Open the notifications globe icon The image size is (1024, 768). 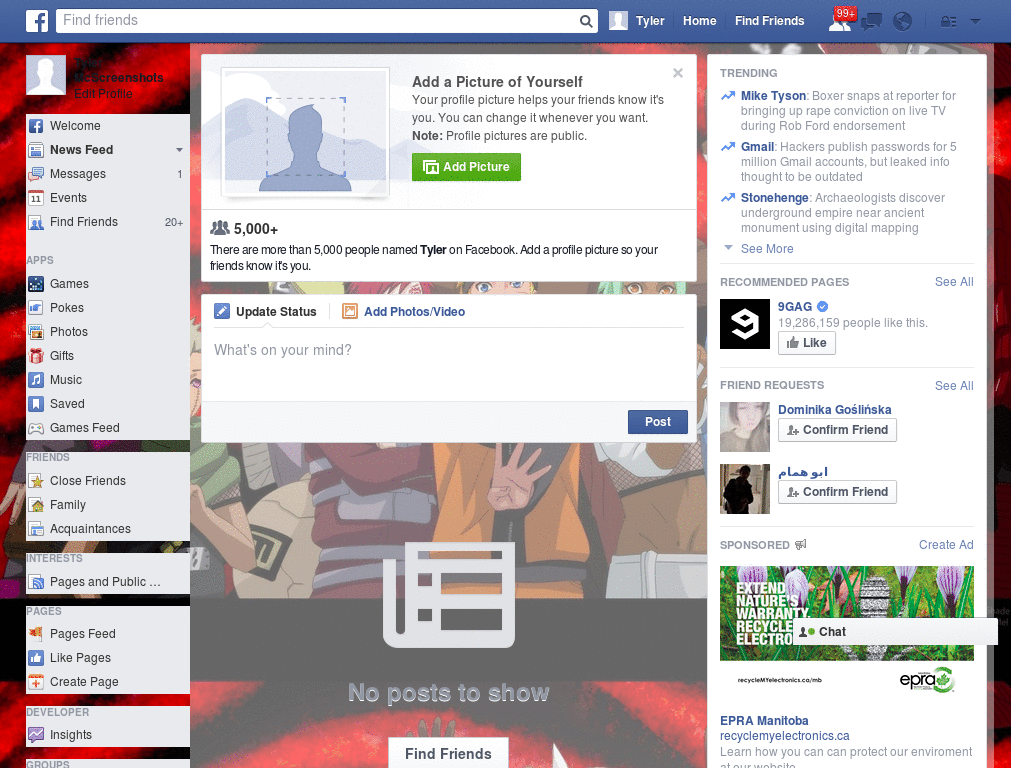coord(902,21)
